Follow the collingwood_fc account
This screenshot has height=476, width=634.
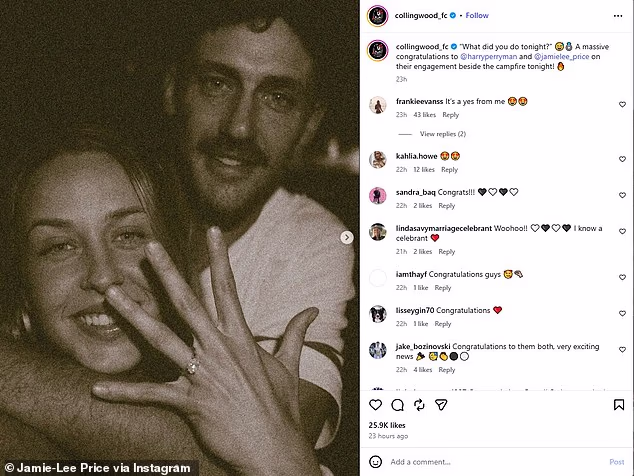[477, 16]
